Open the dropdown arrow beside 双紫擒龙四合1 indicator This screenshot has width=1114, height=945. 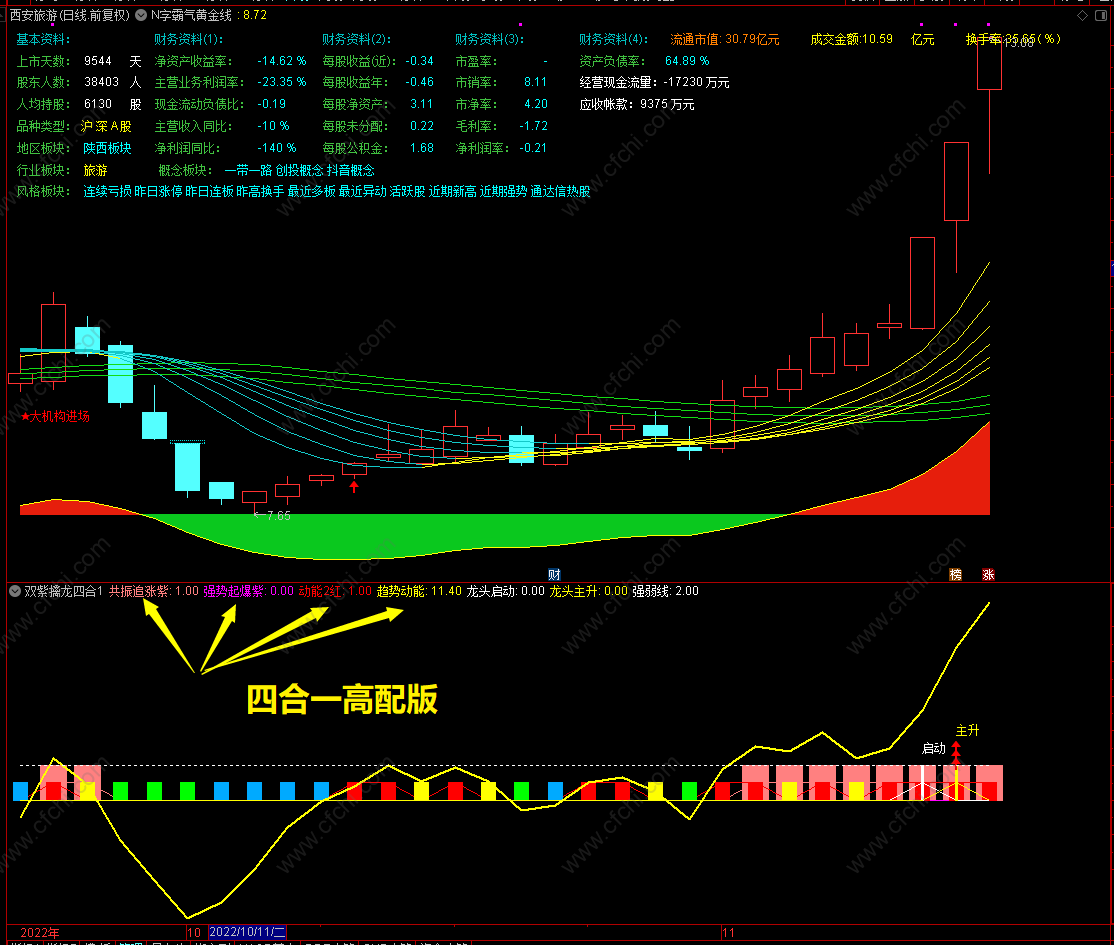pyautogui.click(x=15, y=591)
